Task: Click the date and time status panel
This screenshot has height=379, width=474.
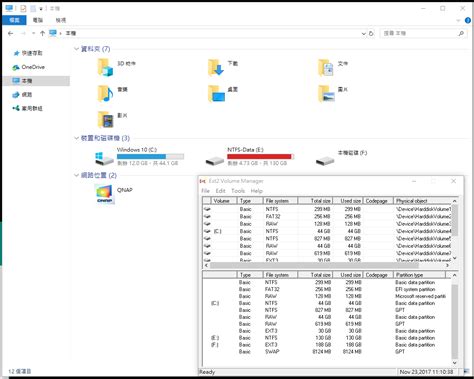Action: pyautogui.click(x=428, y=372)
